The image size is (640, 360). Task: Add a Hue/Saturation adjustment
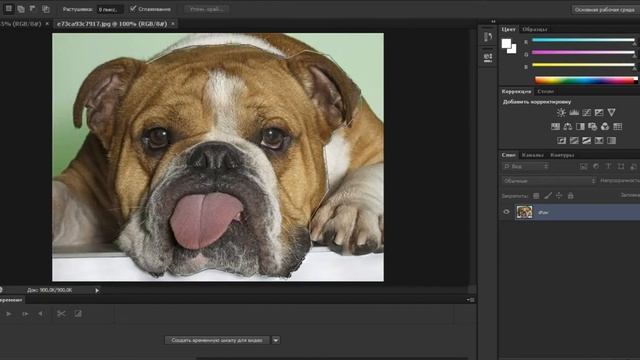[555, 127]
